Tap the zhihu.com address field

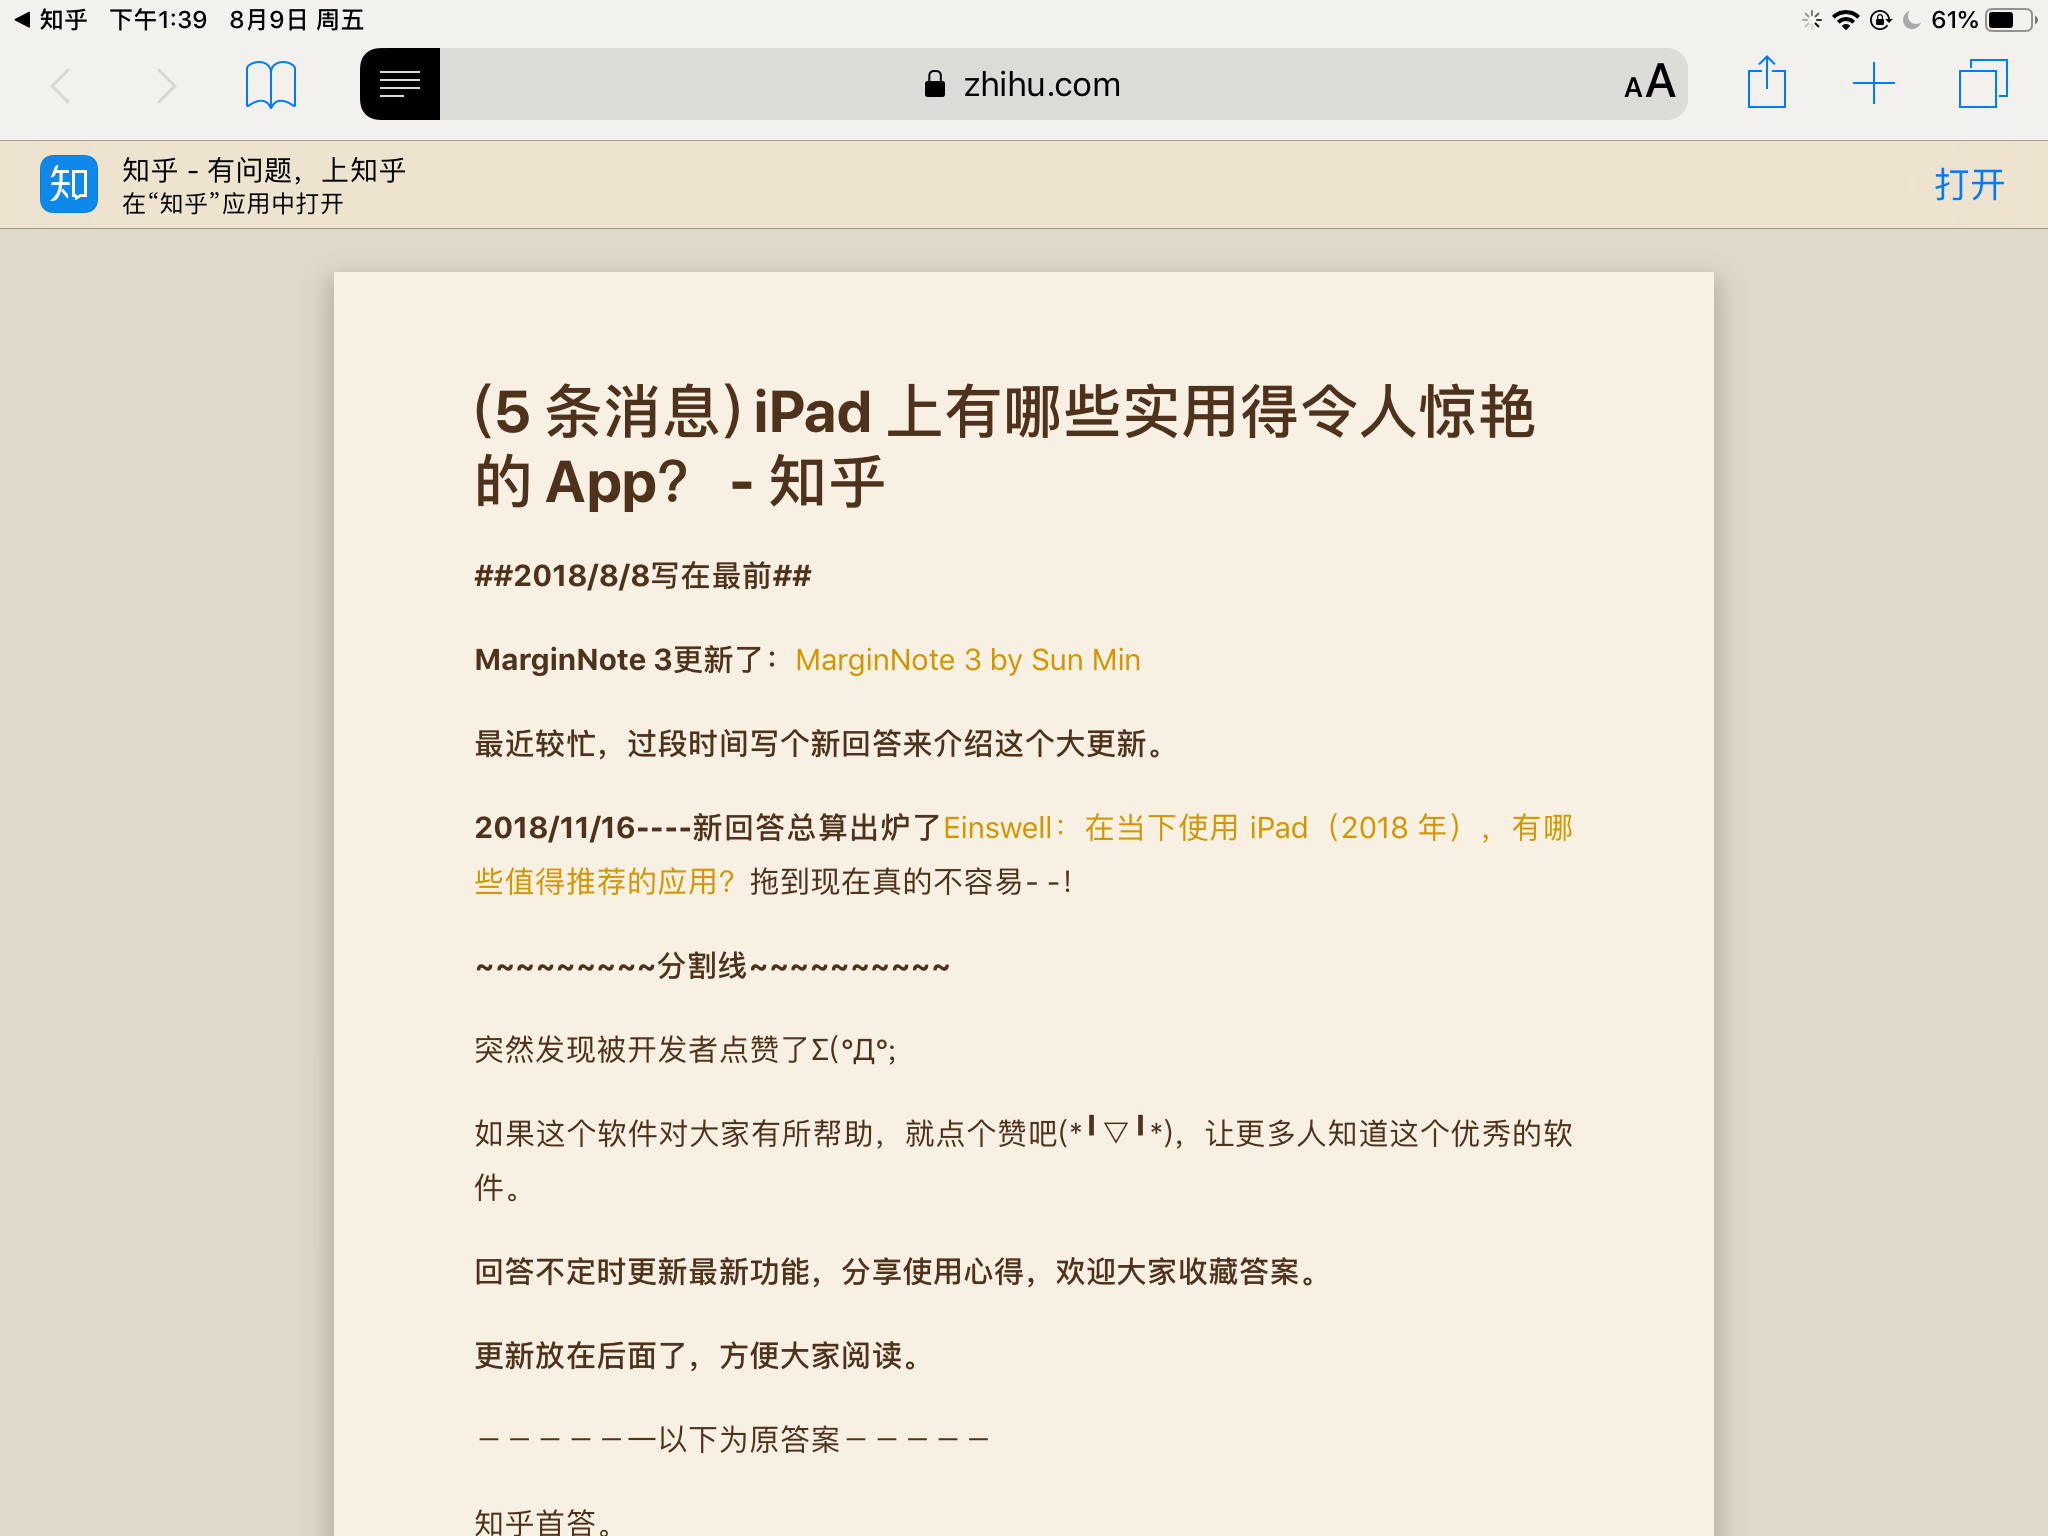click(1024, 84)
